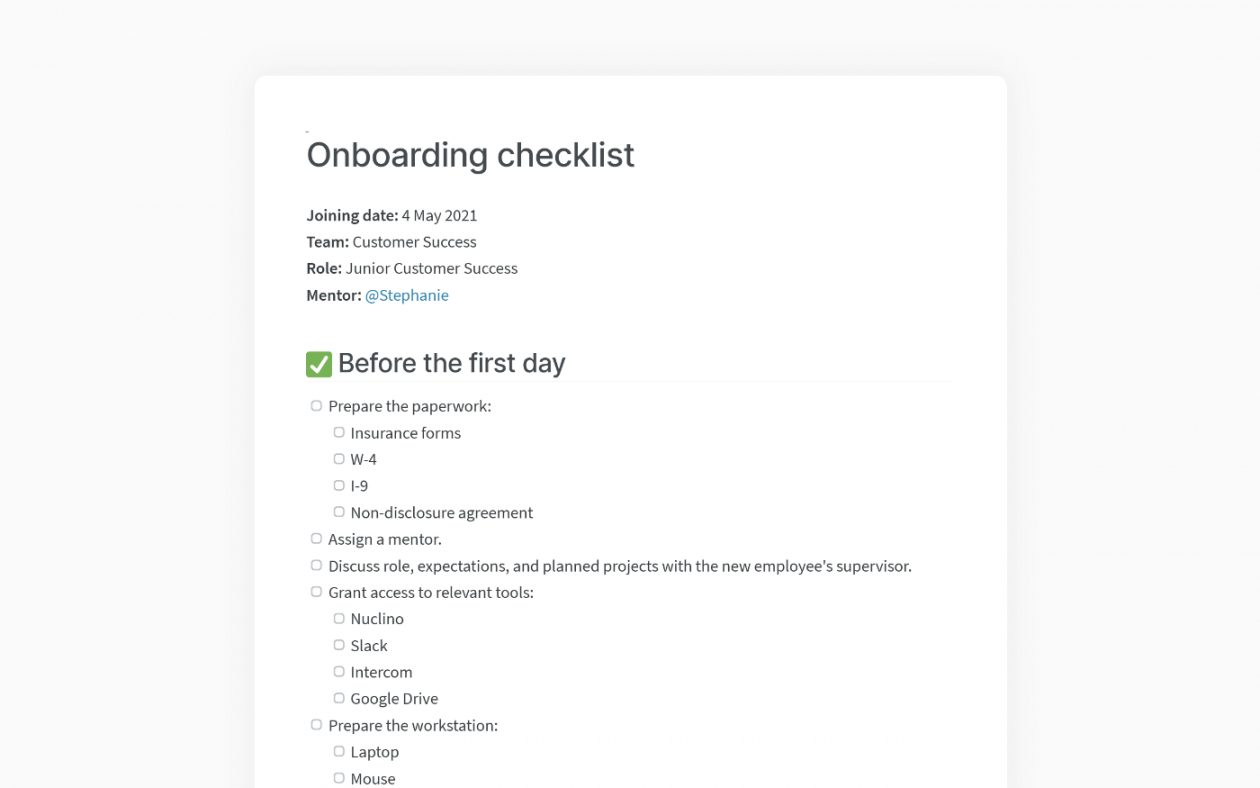The width and height of the screenshot is (1260, 788).
Task: Check off the I-9 item
Action: (339, 486)
